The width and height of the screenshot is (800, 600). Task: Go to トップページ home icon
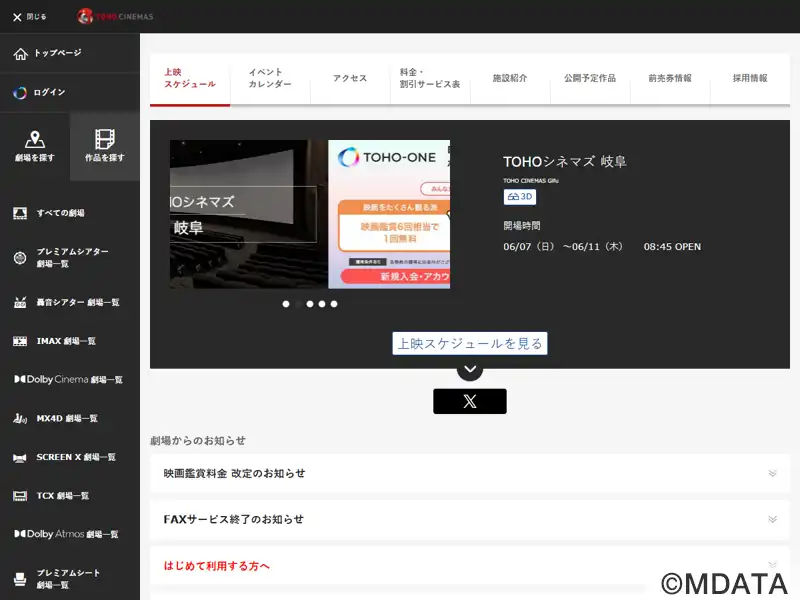click(20, 54)
